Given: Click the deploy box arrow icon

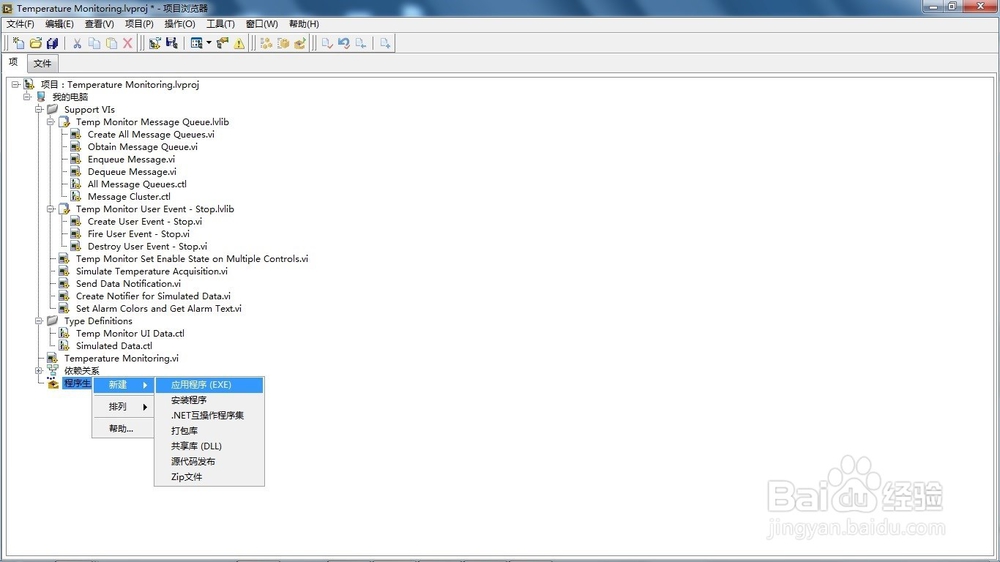Looking at the screenshot, I should coord(300,43).
